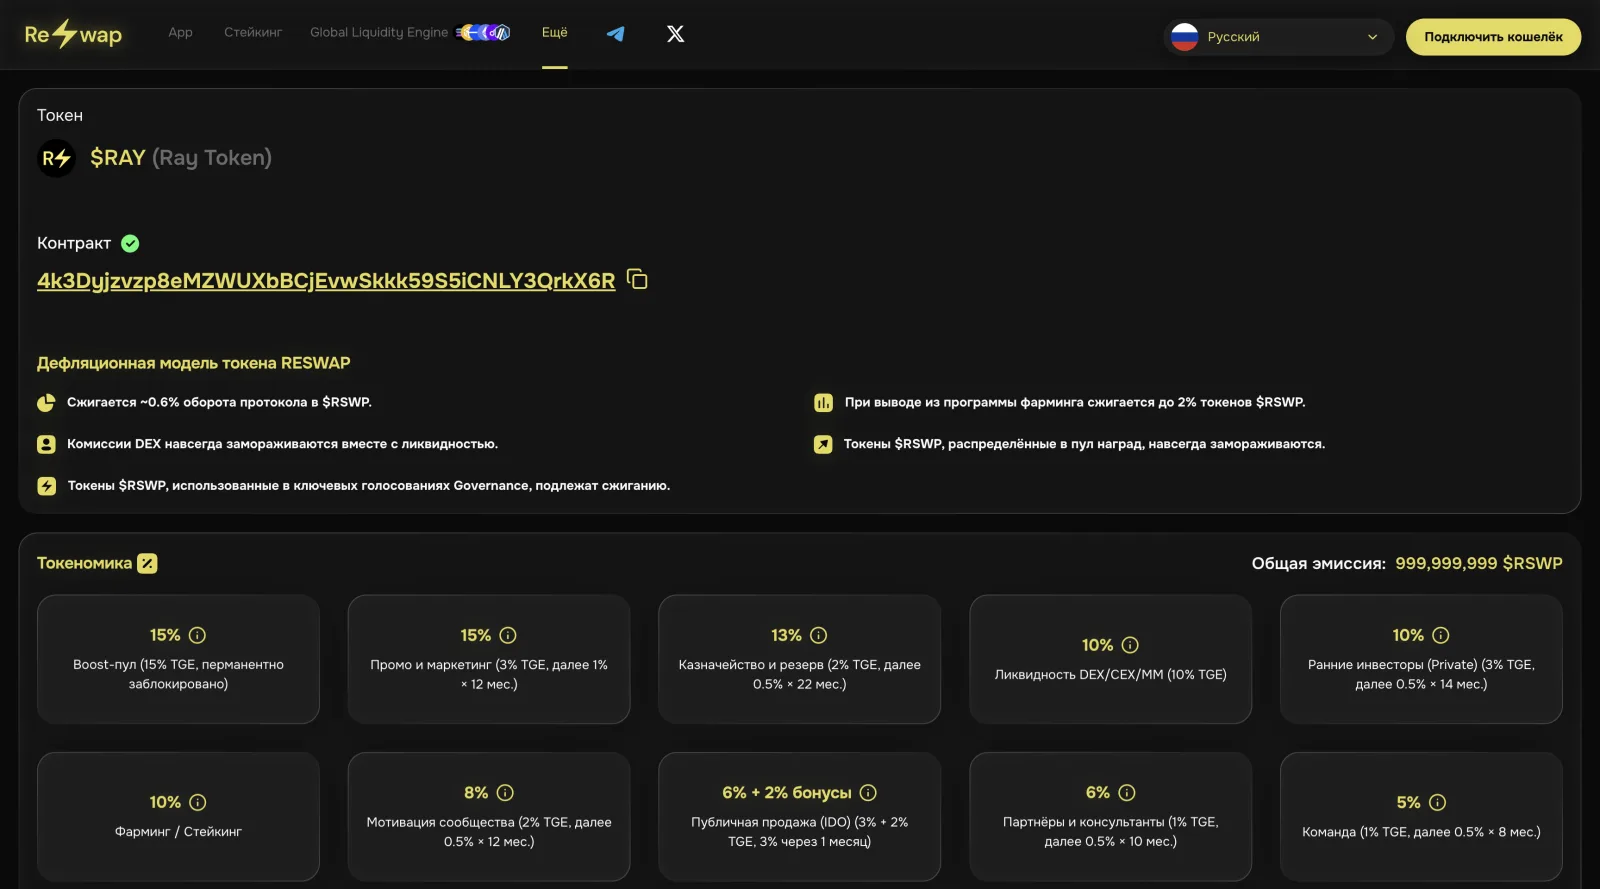Click the Дефляционная модель токена RESWAP heading
The height and width of the screenshot is (889, 1600).
tap(194, 363)
